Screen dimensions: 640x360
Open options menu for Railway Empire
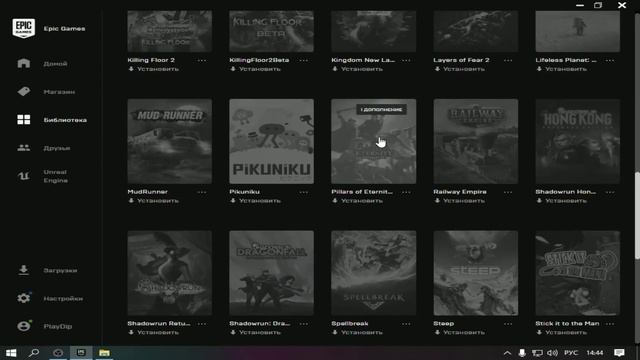[508, 192]
